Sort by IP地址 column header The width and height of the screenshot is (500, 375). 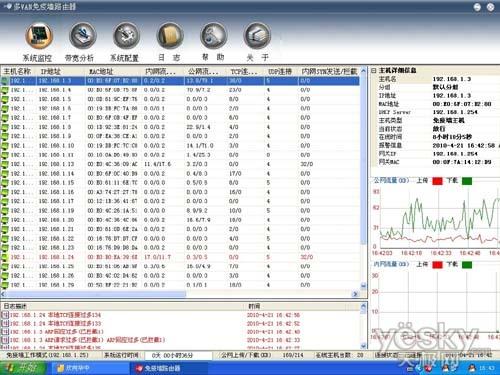pyautogui.click(x=50, y=71)
